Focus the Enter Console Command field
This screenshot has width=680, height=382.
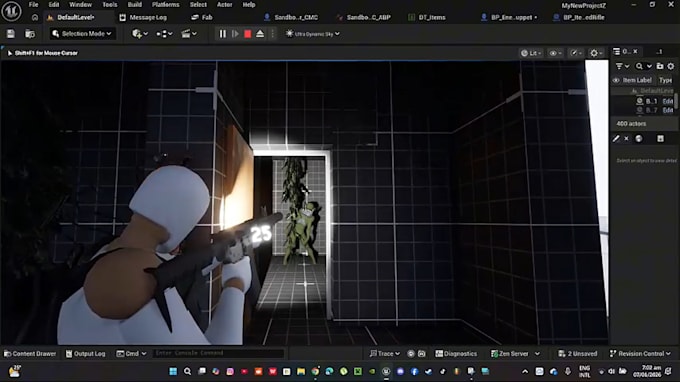click(218, 353)
